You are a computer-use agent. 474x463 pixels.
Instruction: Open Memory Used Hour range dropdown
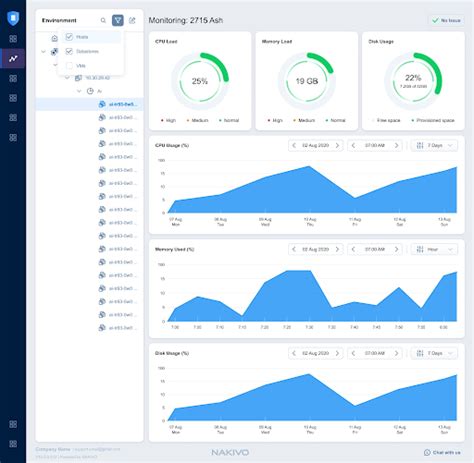tap(434, 249)
